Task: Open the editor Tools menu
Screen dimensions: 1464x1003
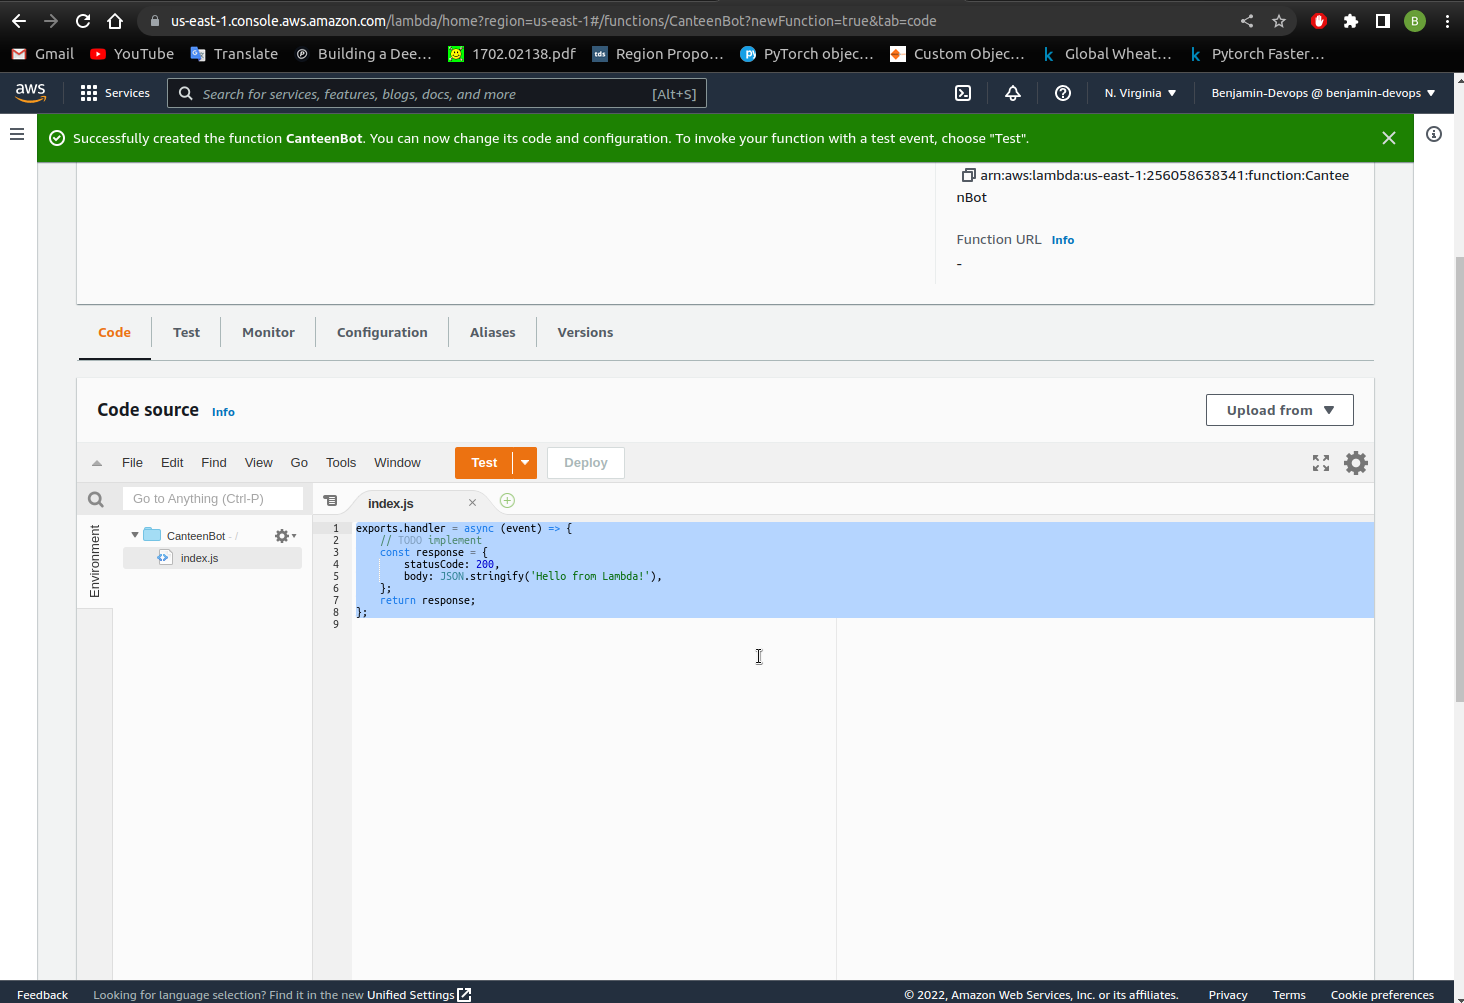Action: 341,463
